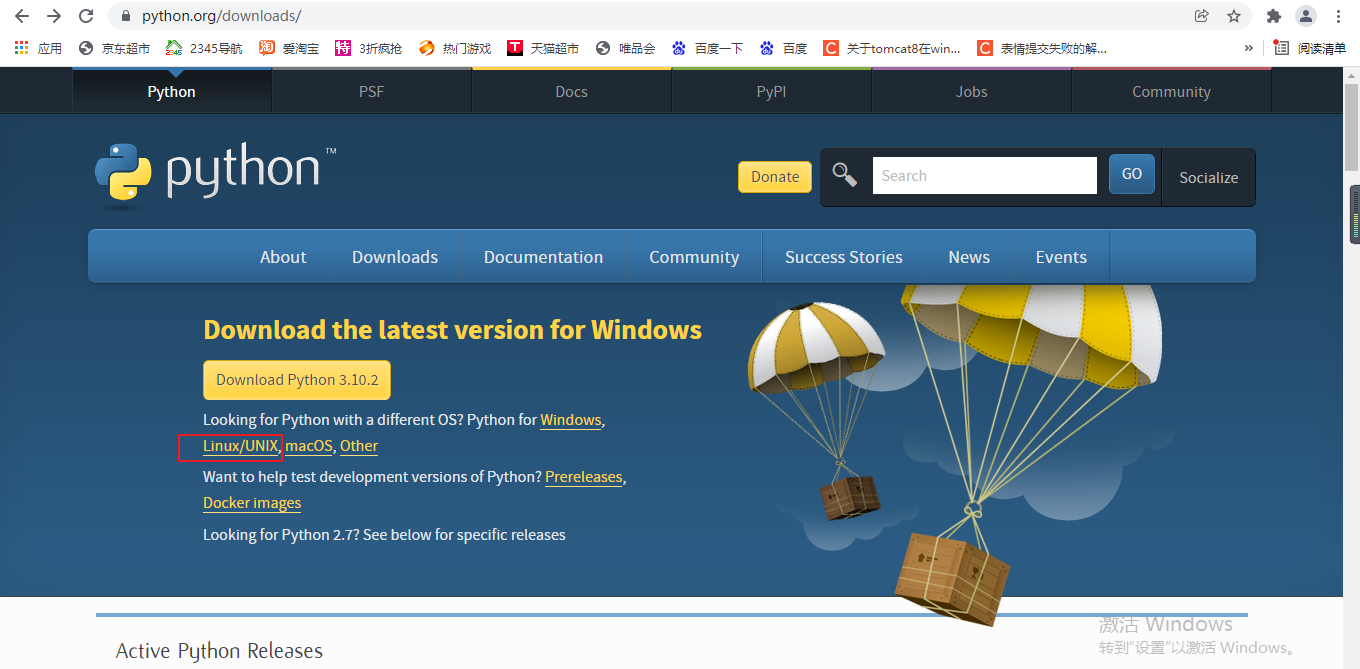Click 'Download the latest version for Windows' heading
This screenshot has height=669, width=1360.
tap(452, 330)
